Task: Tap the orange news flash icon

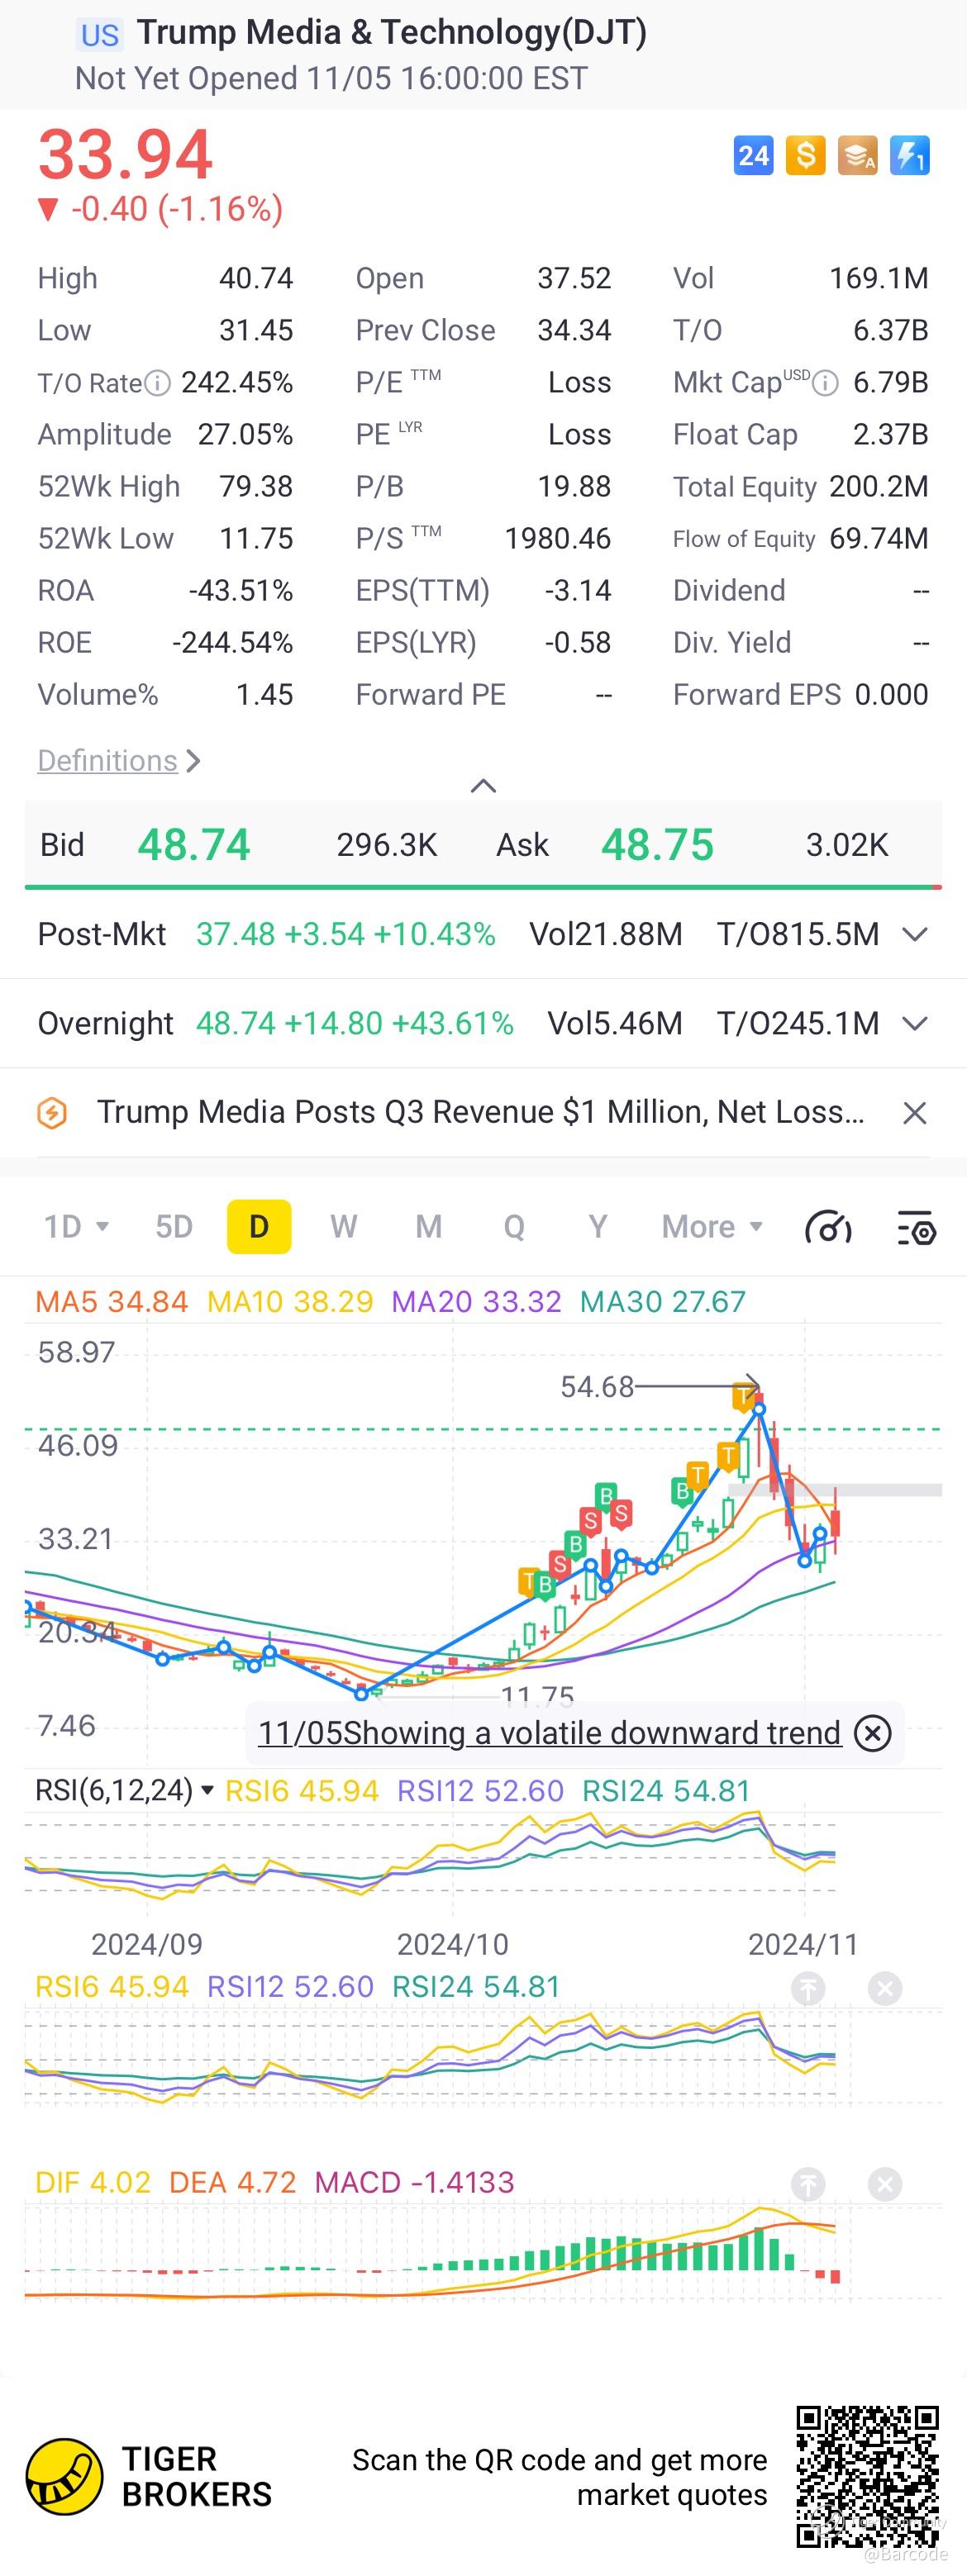Action: pos(52,1113)
